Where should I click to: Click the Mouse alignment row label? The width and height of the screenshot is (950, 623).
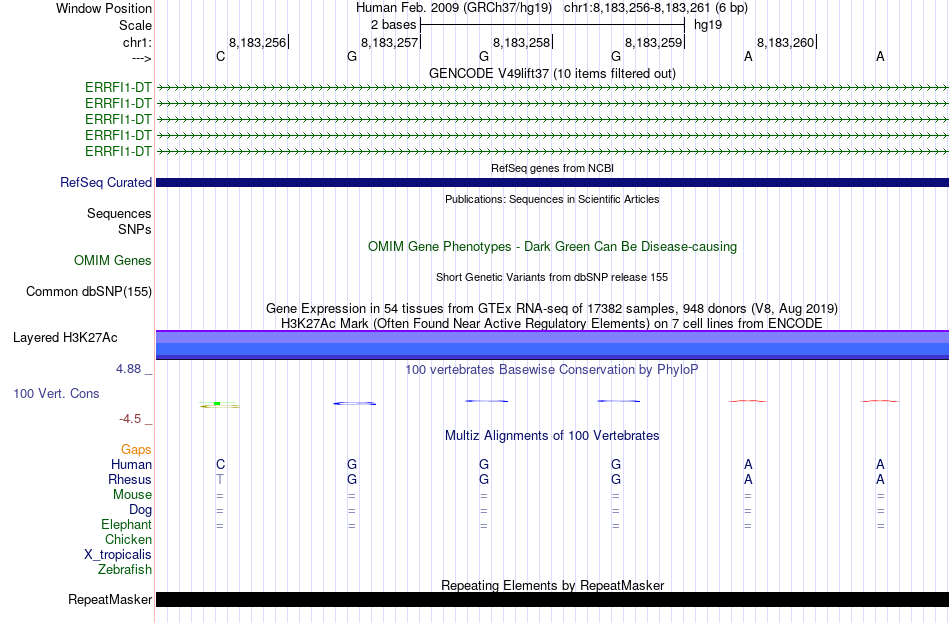pyautogui.click(x=132, y=495)
